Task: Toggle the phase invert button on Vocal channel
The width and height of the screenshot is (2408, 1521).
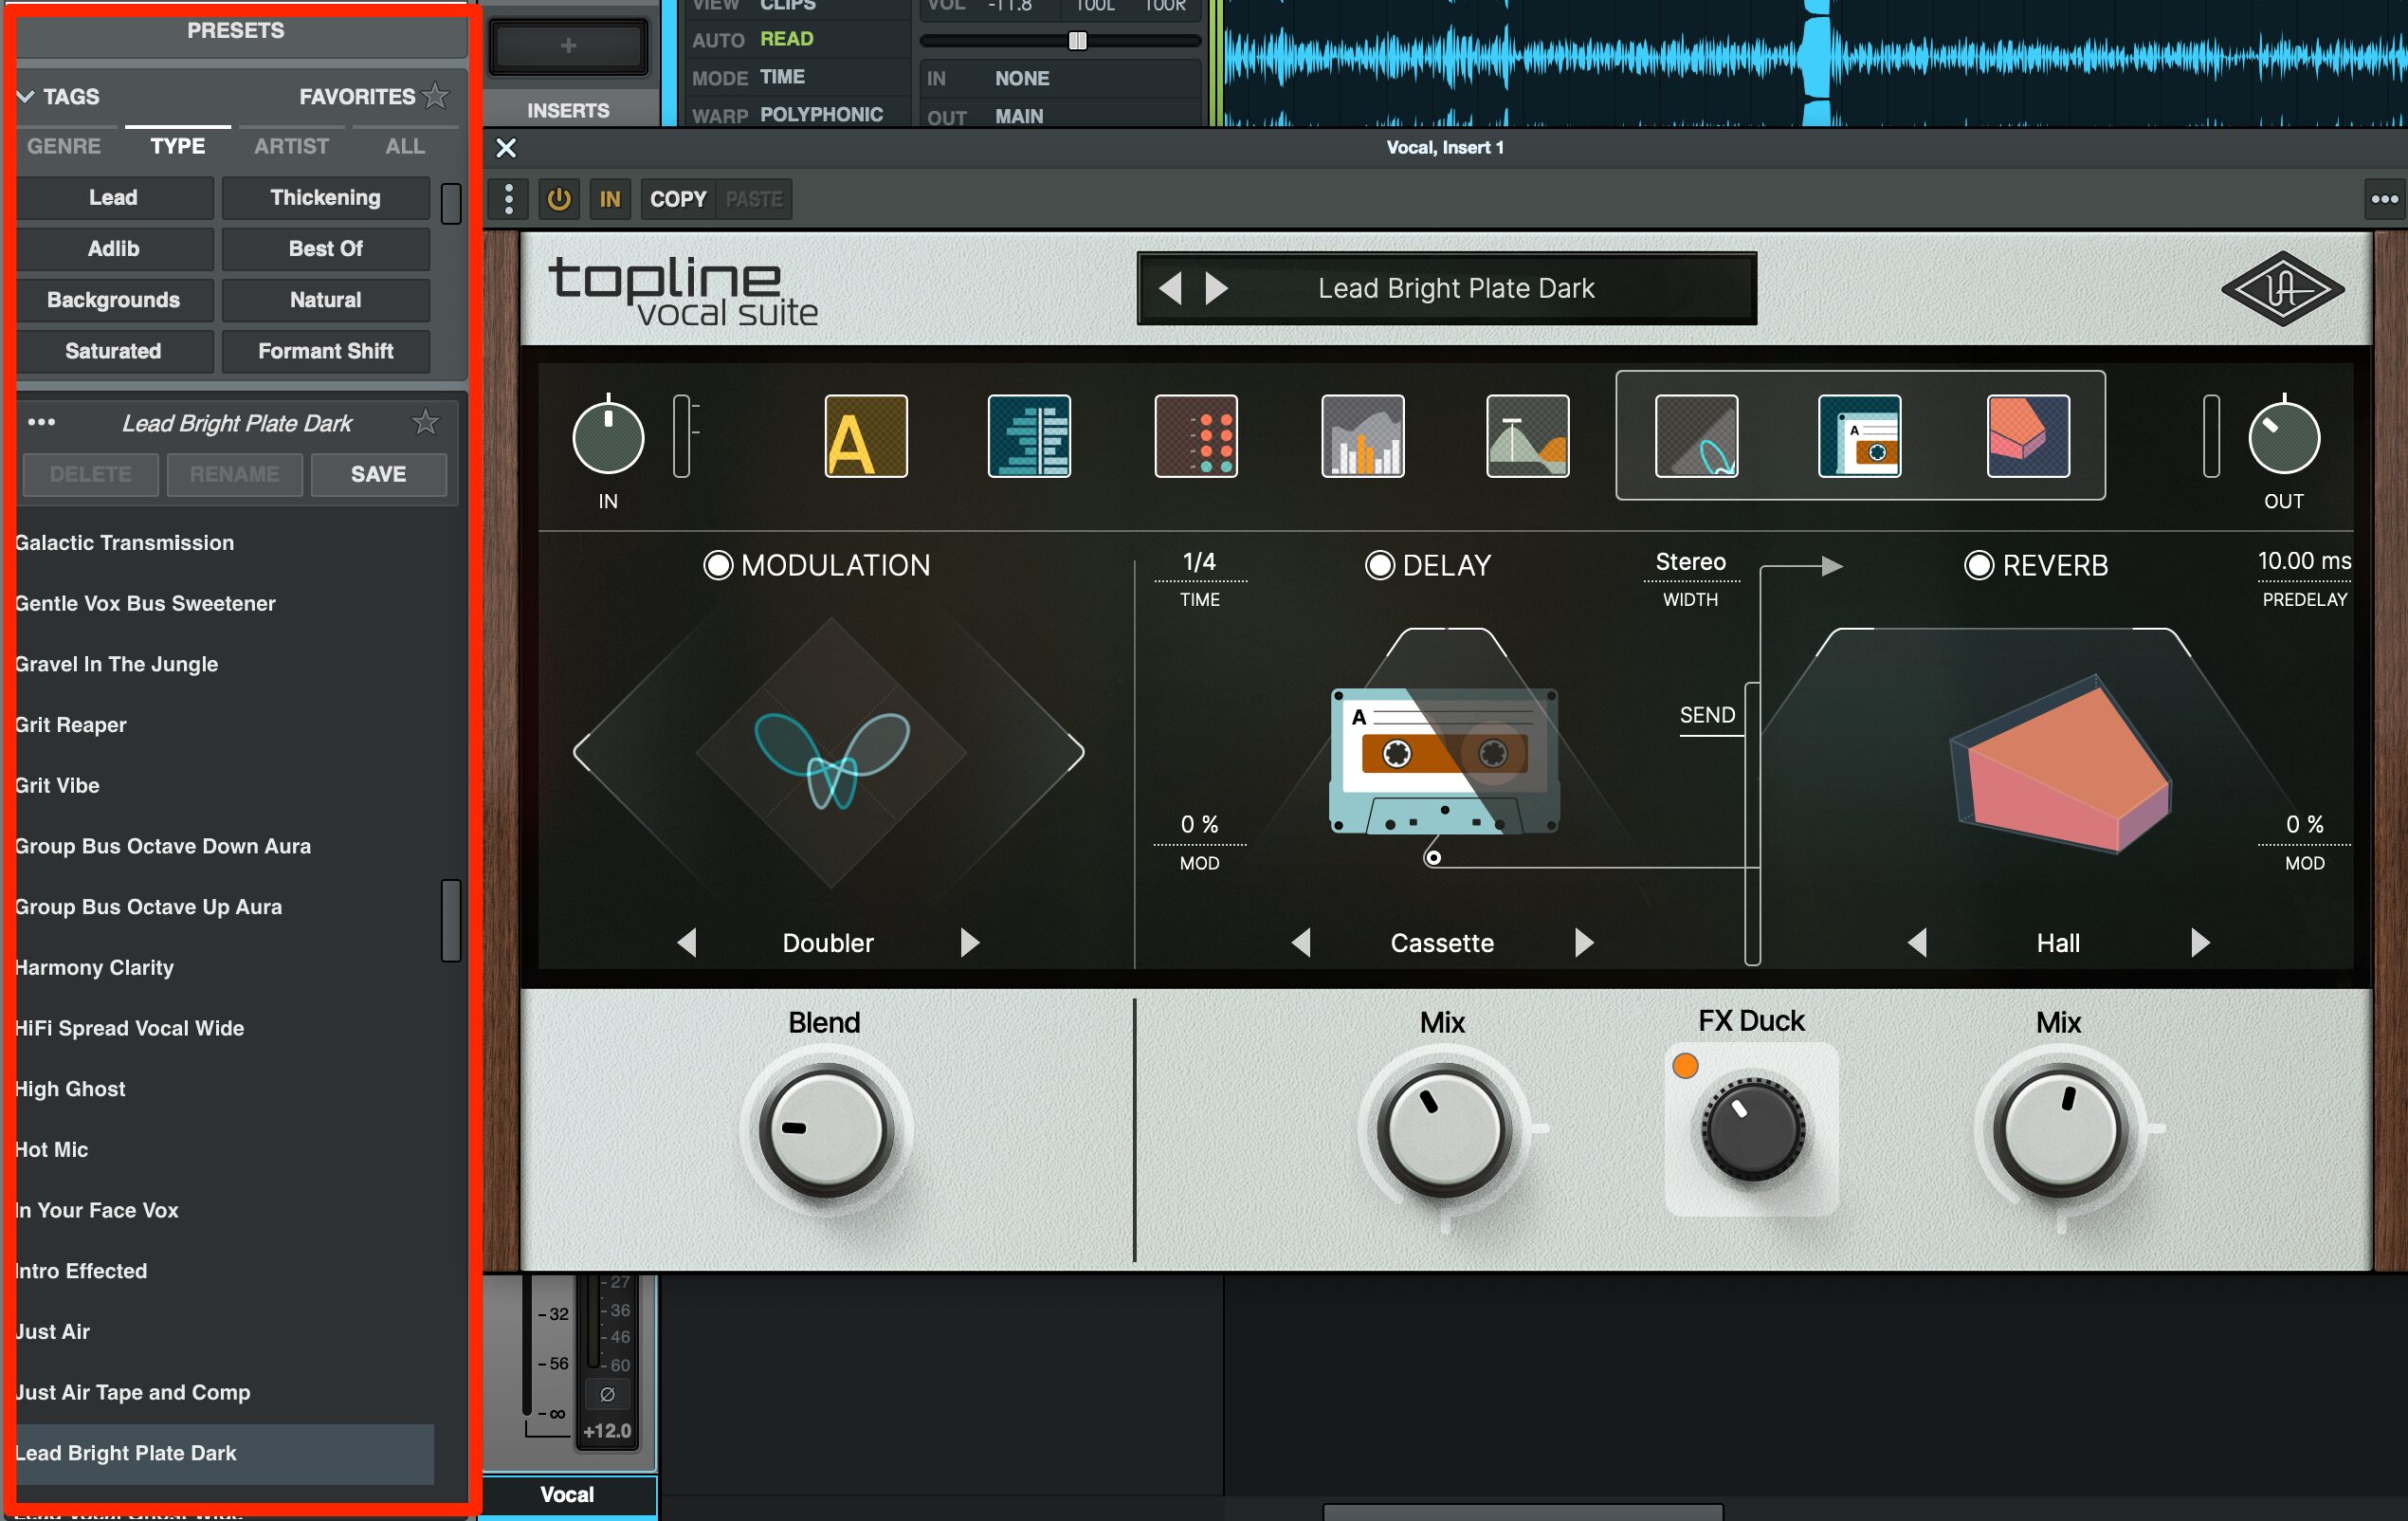Action: tap(606, 1394)
